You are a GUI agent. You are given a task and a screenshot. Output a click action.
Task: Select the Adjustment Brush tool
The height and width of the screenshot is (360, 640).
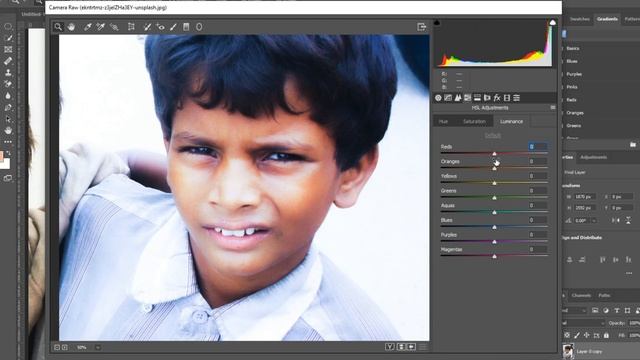173,27
